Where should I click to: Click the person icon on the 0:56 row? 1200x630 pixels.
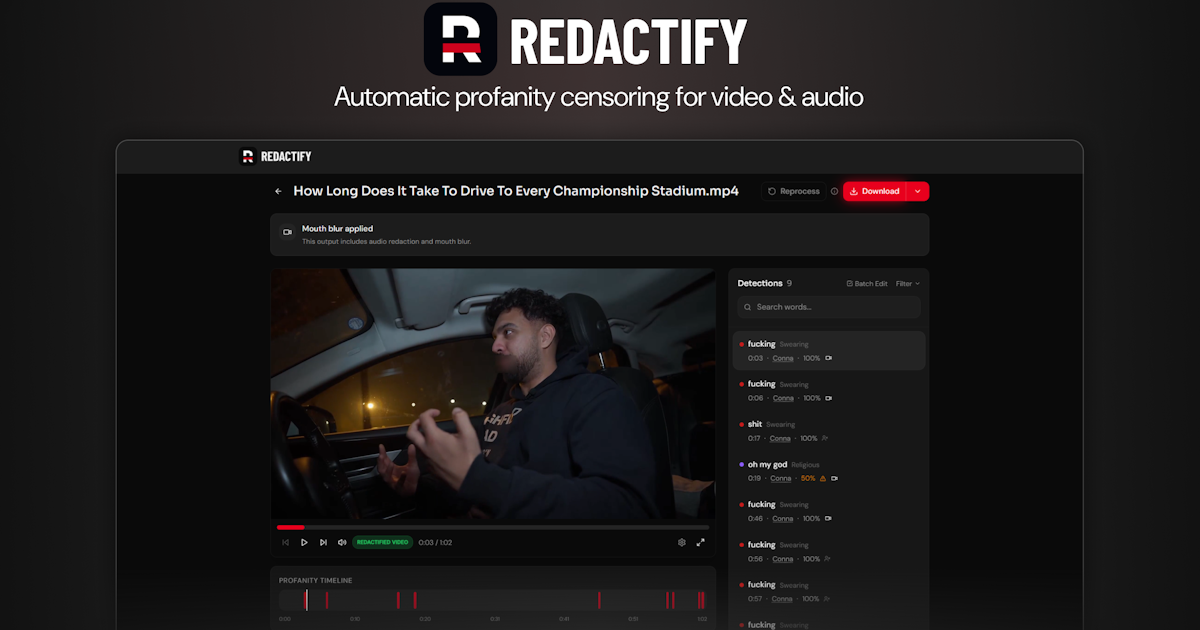coord(828,558)
